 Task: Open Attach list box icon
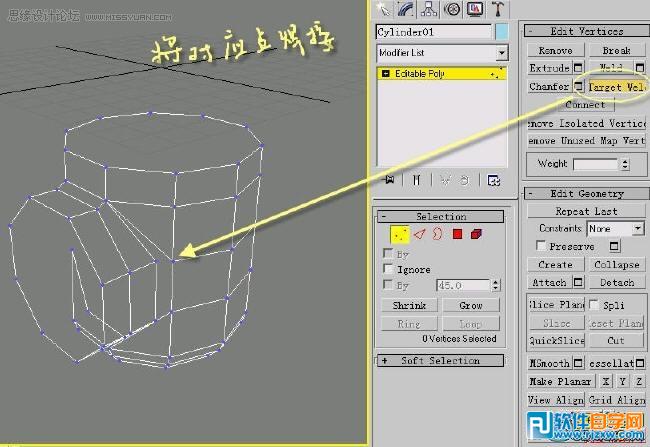[578, 282]
